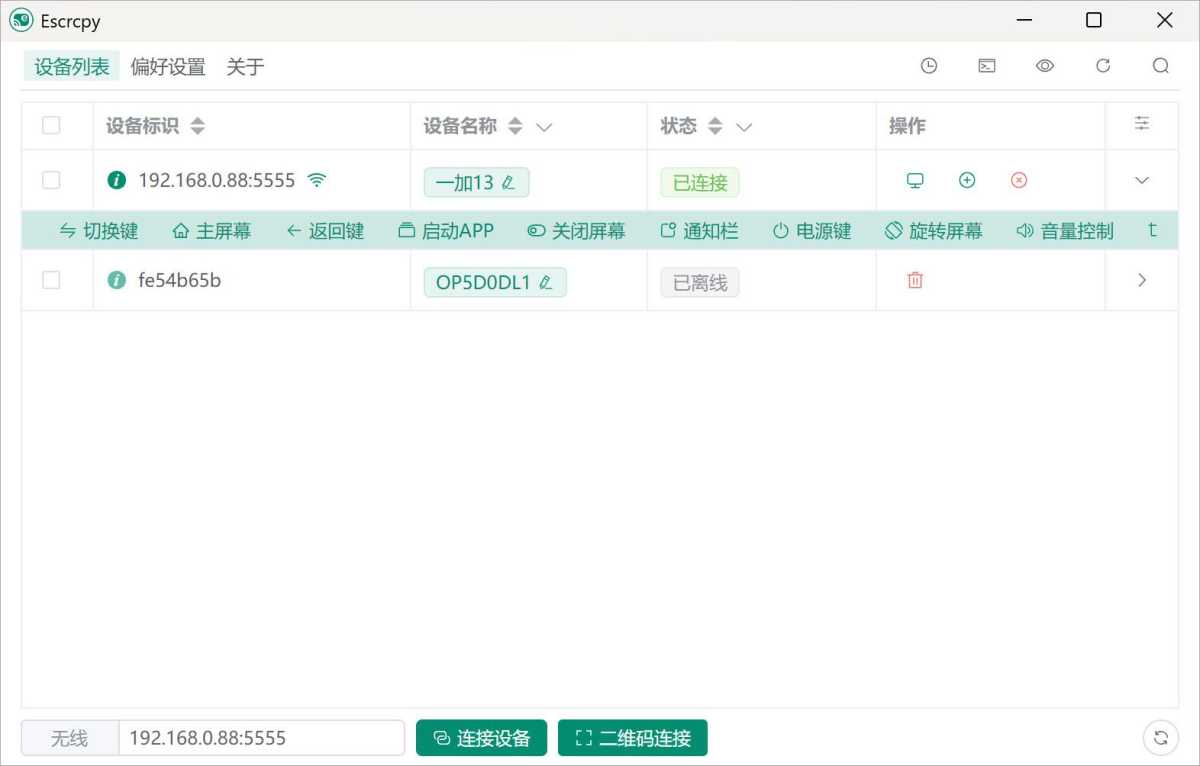1200x766 pixels.
Task: Click the history clock icon in toolbar
Action: click(x=929, y=65)
